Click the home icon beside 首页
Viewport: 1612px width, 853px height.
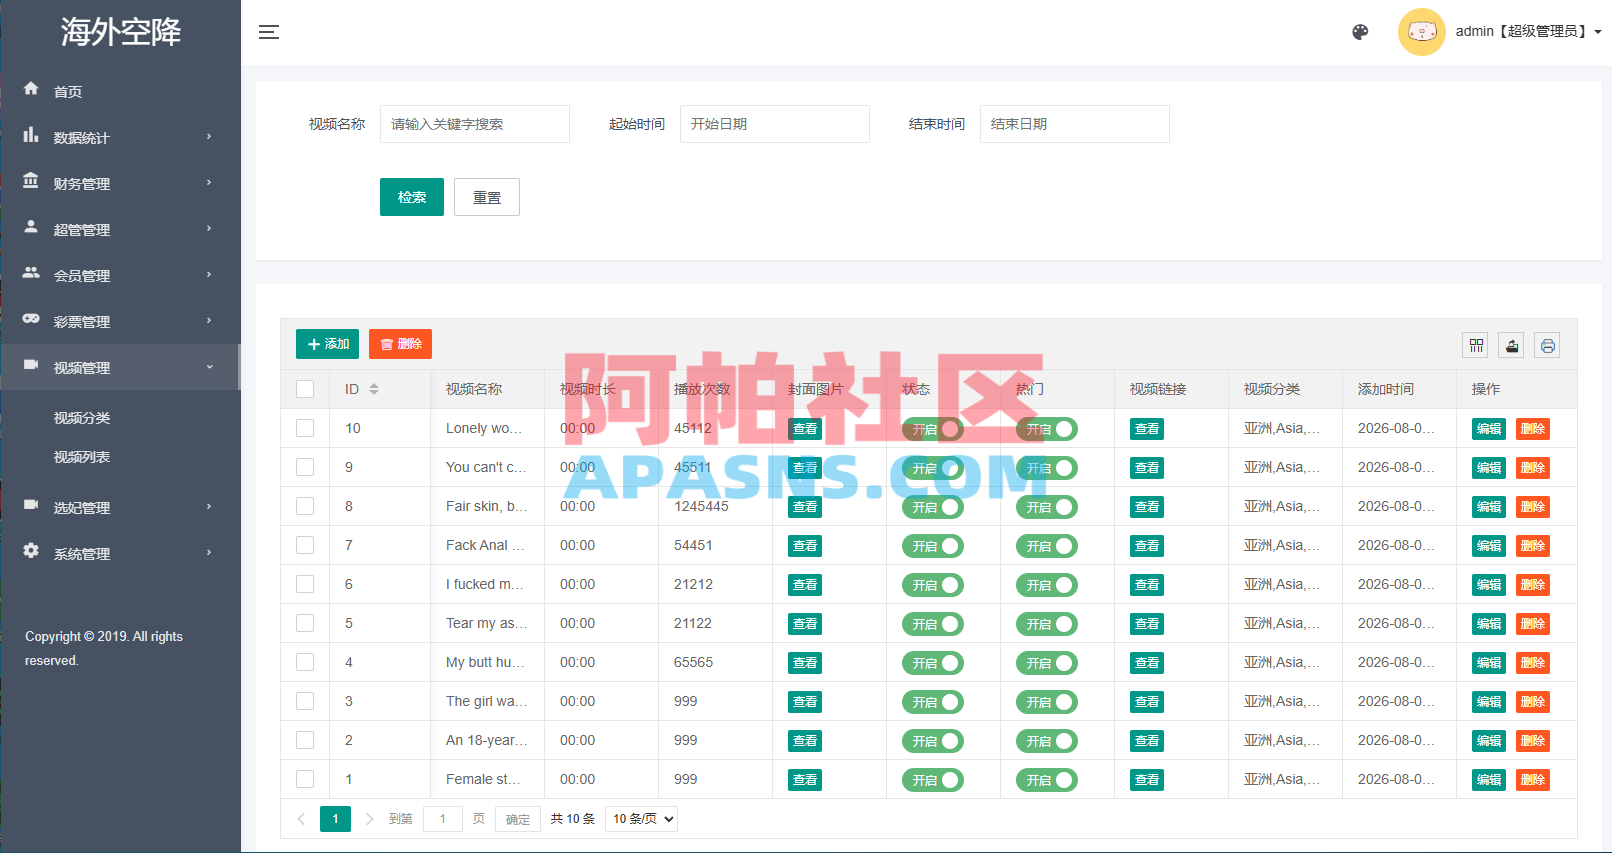(x=31, y=89)
